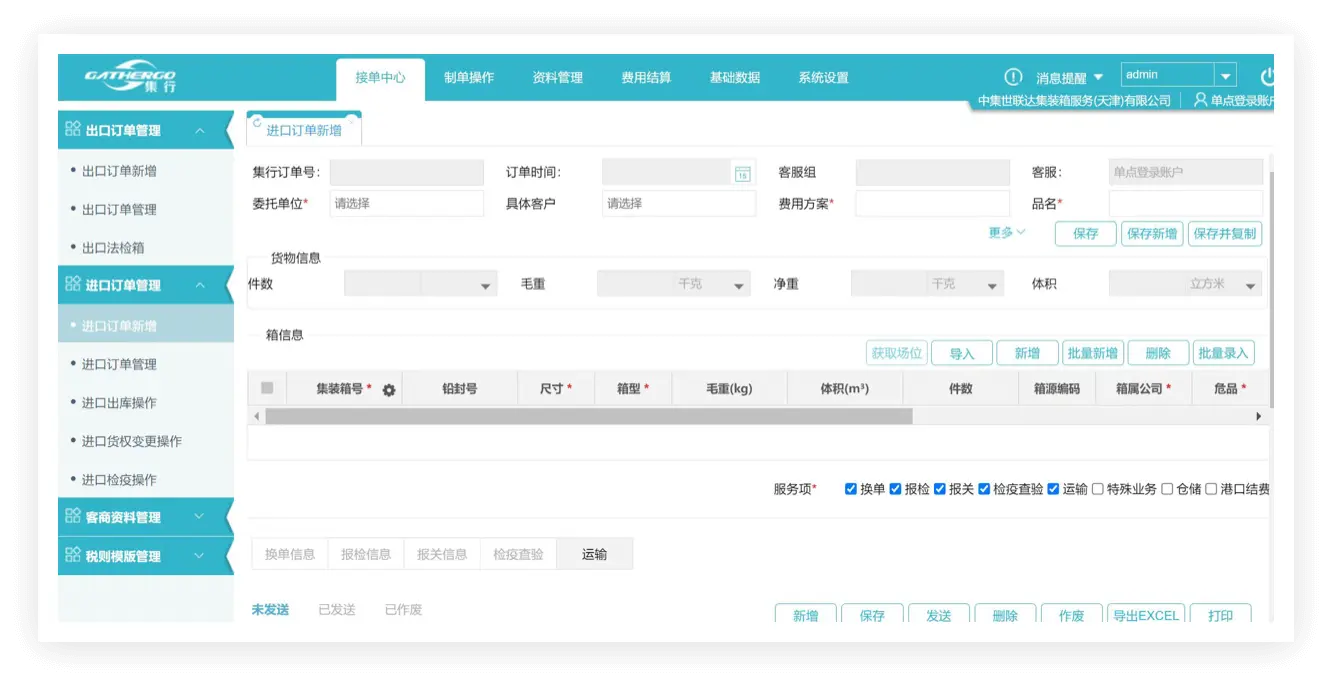Click the grid icon of 出口订单管理 header
The width and height of the screenshot is (1332, 678).
(72, 129)
